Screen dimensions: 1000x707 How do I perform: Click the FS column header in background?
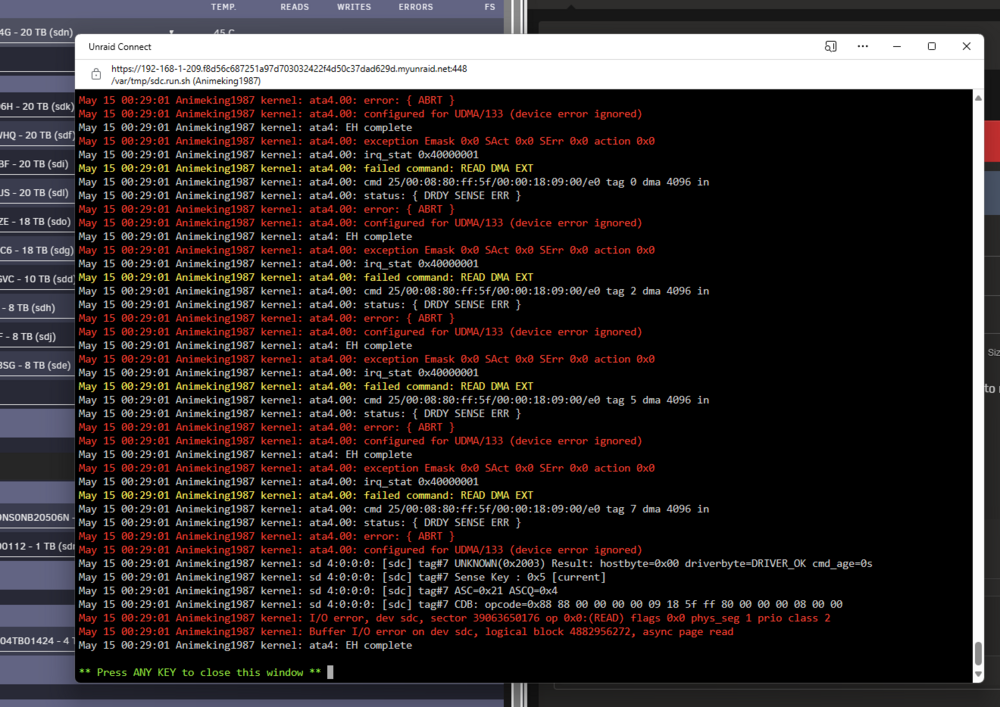[x=490, y=7]
